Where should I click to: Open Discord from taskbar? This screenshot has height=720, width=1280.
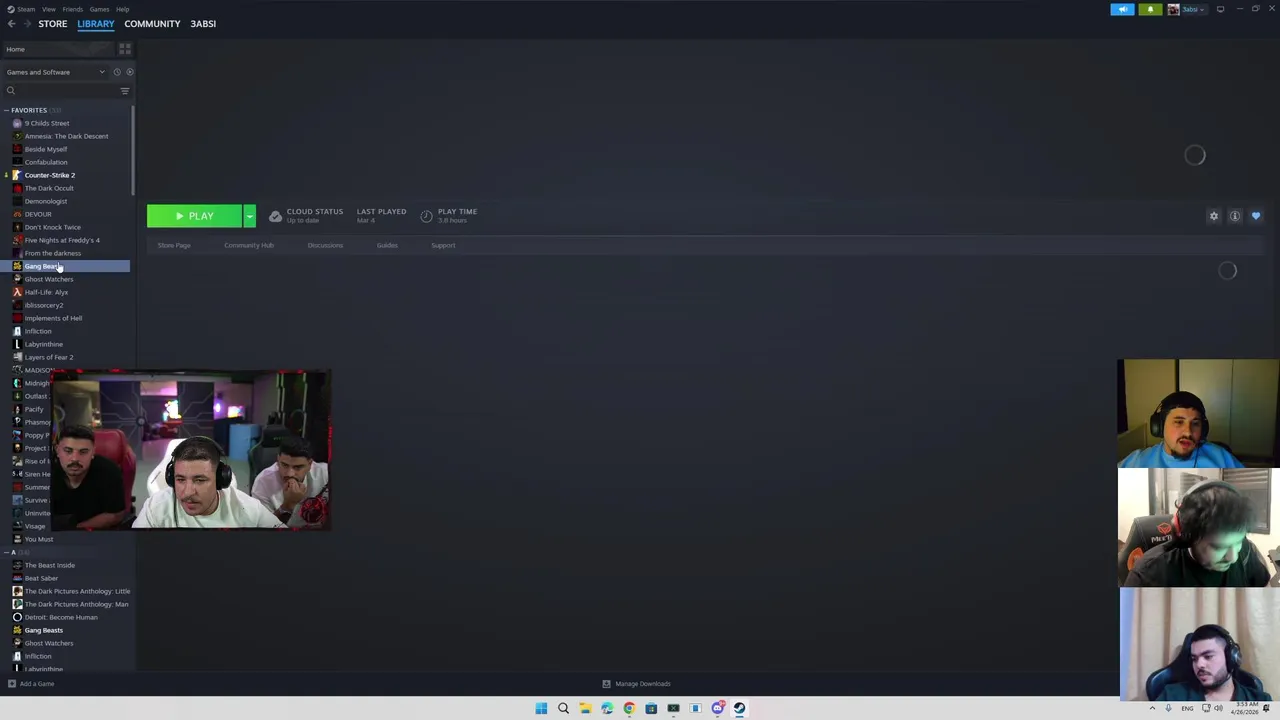tap(717, 708)
